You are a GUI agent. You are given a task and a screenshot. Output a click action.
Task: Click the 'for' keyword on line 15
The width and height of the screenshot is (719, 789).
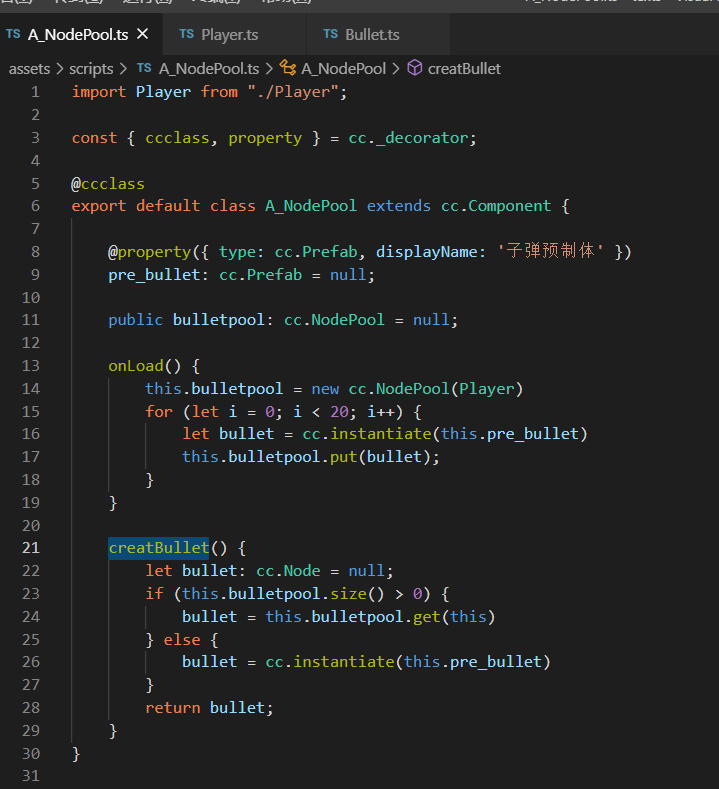[159, 412]
